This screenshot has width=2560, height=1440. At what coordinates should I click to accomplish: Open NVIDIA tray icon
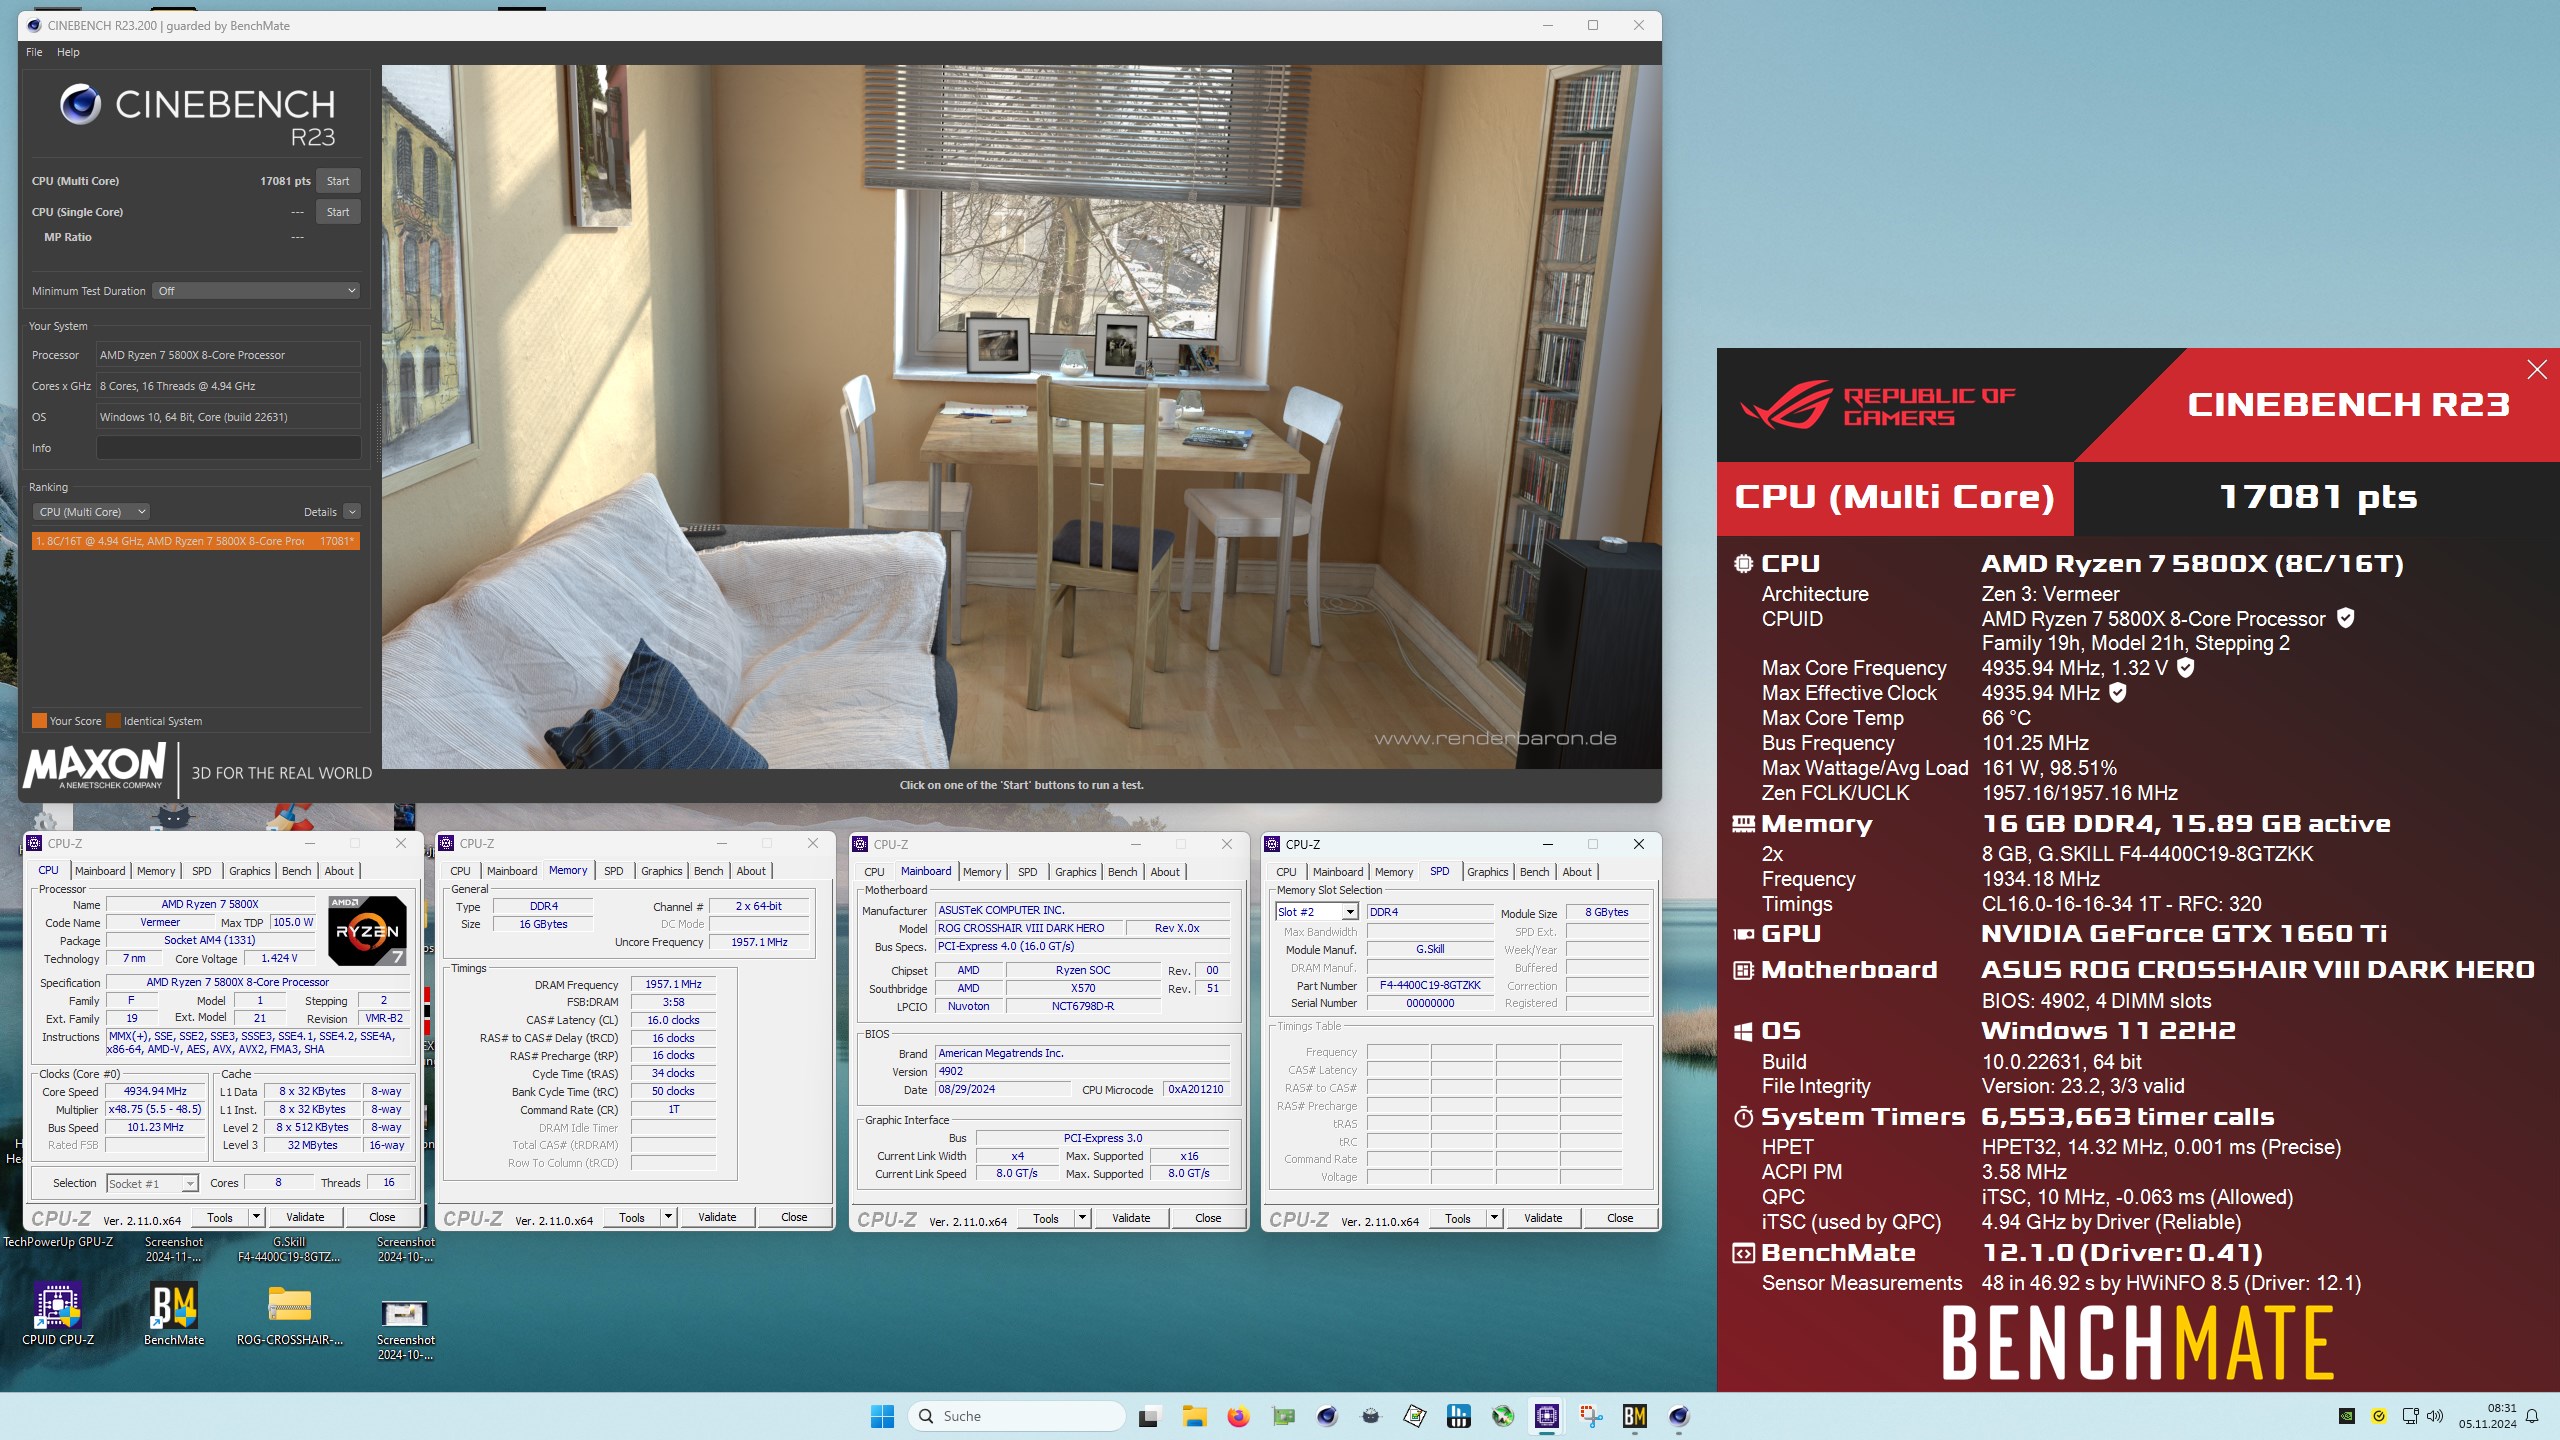pos(2346,1416)
